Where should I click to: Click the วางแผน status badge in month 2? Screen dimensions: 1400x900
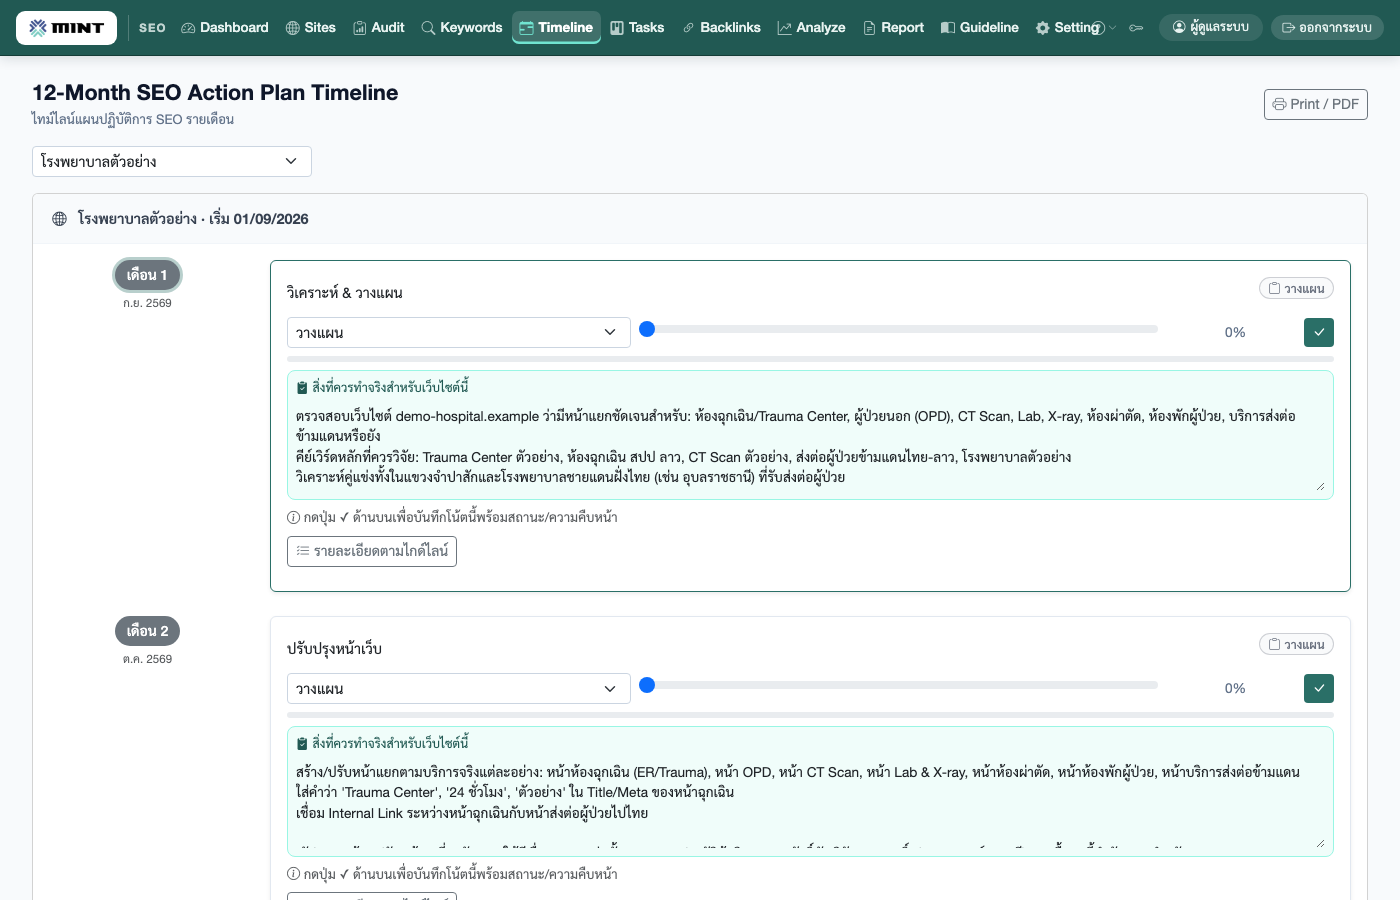[x=1296, y=644]
